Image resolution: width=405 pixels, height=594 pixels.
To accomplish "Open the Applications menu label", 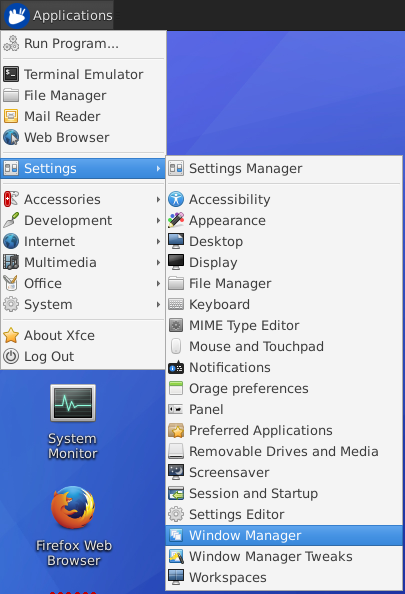I will click(72, 15).
